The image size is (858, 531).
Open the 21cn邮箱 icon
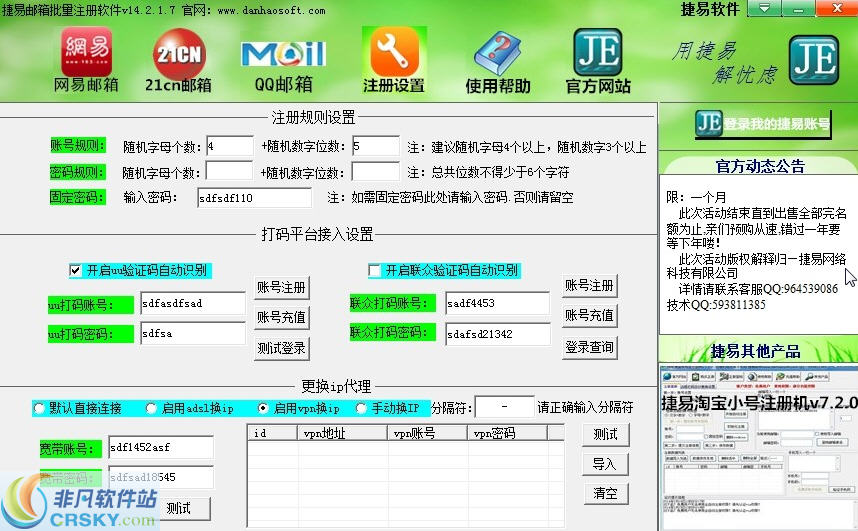(x=178, y=60)
